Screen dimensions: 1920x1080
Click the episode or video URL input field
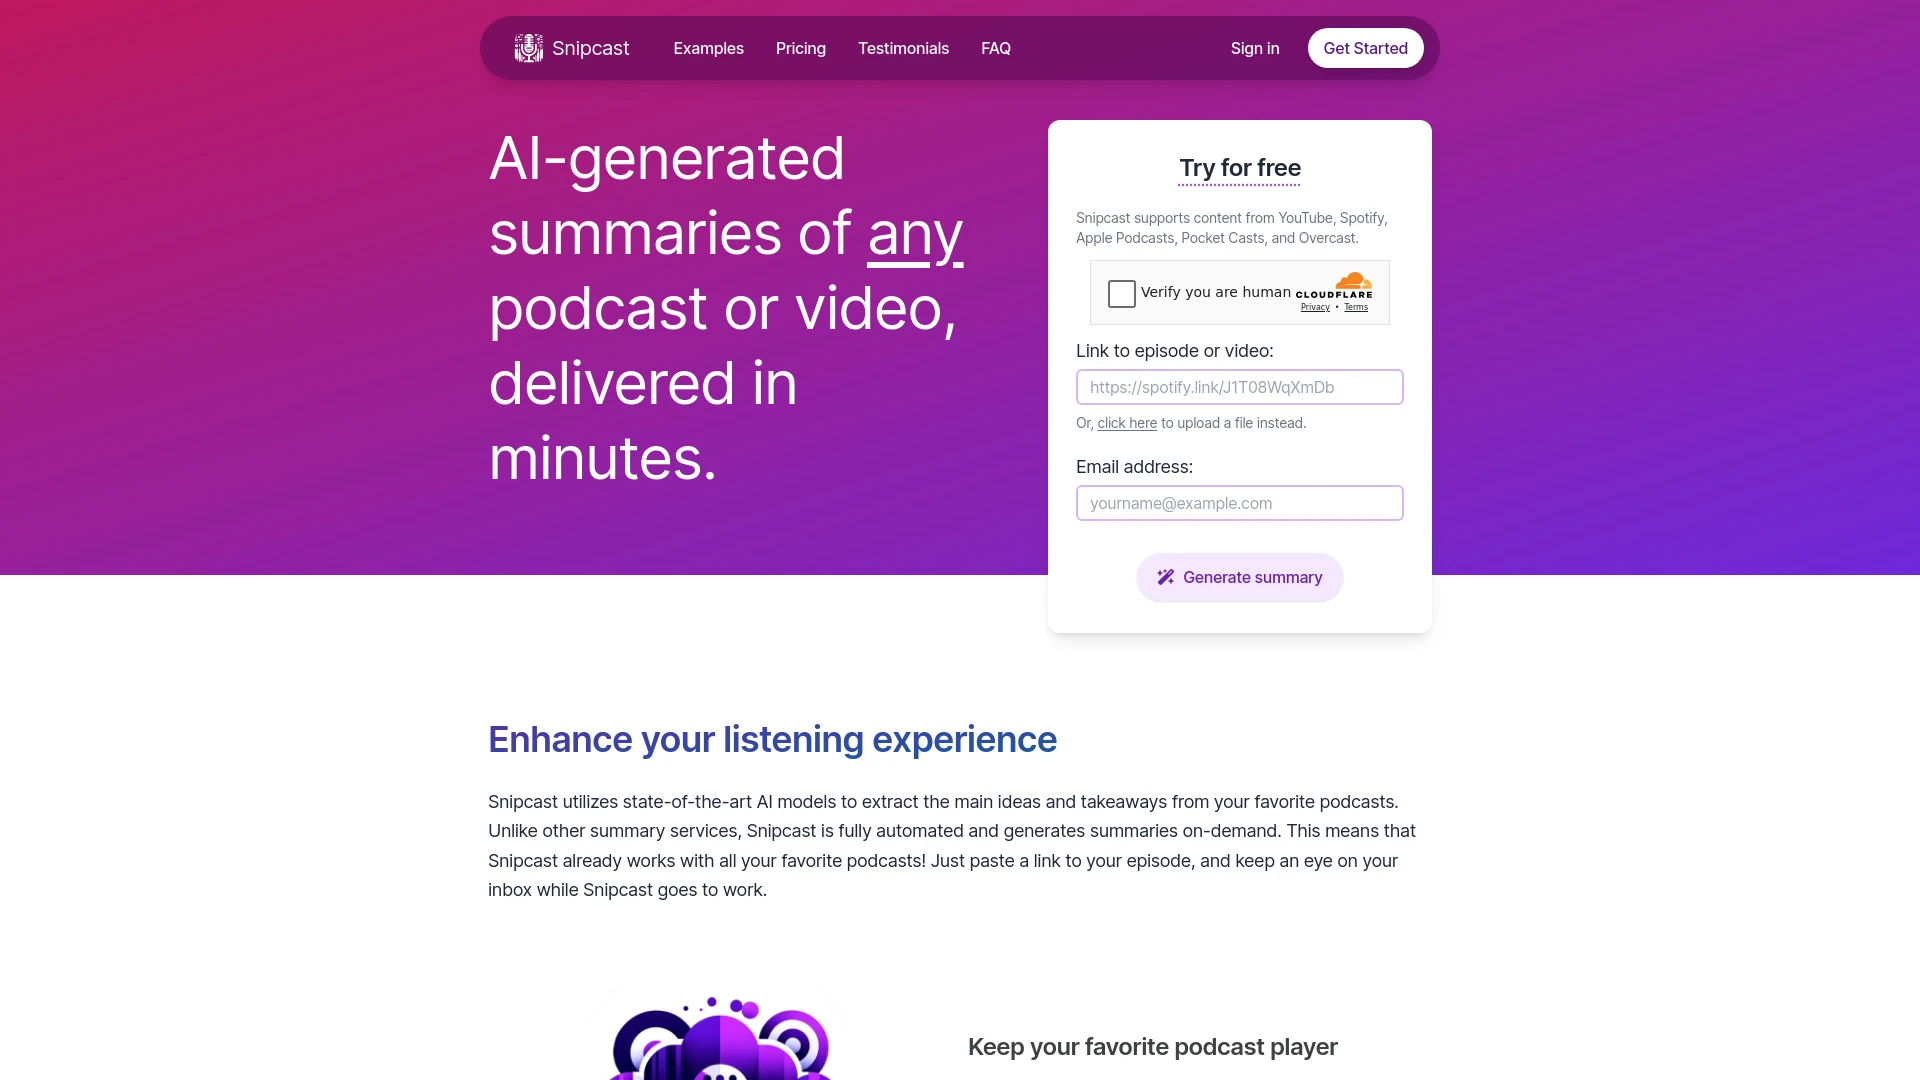1240,386
